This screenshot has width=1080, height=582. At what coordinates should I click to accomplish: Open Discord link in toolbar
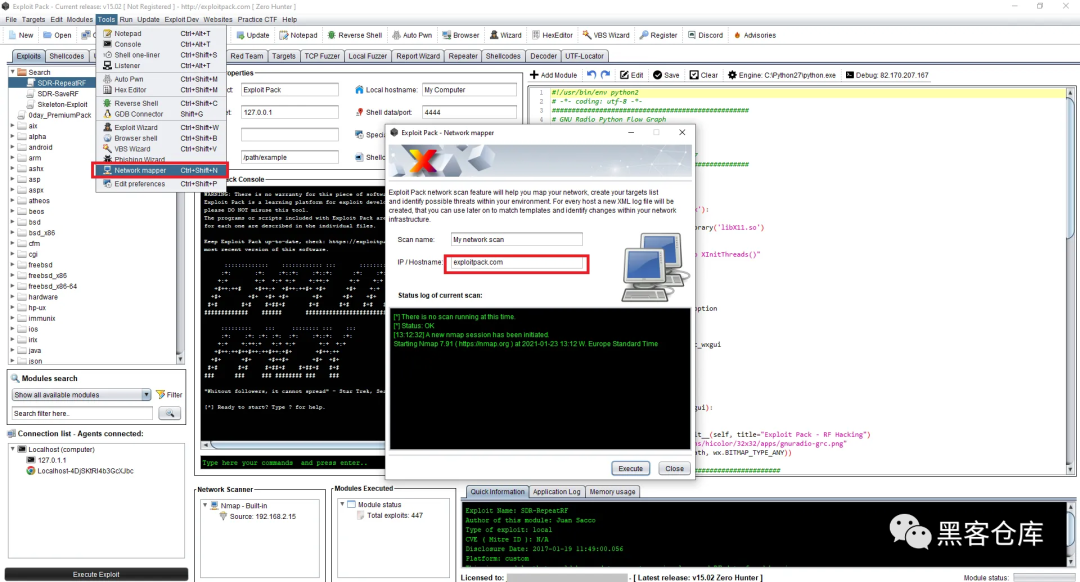705,35
